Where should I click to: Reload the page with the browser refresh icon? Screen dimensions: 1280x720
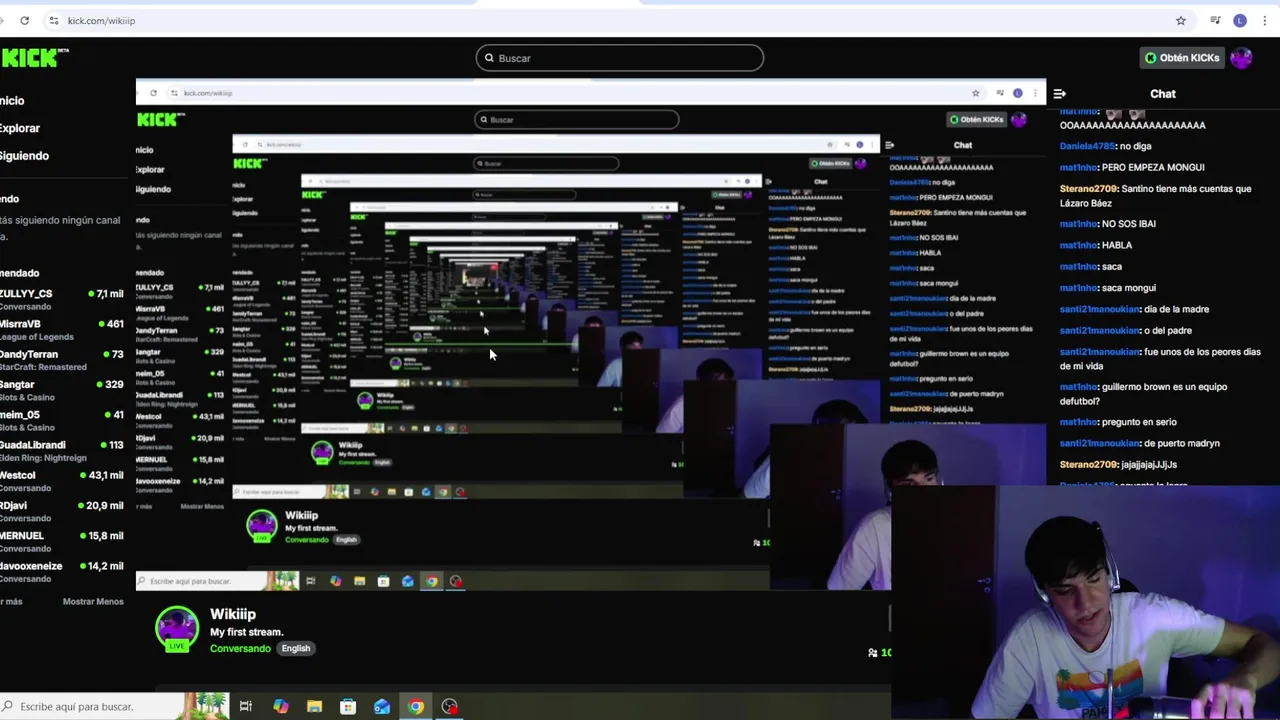pyautogui.click(x=24, y=20)
